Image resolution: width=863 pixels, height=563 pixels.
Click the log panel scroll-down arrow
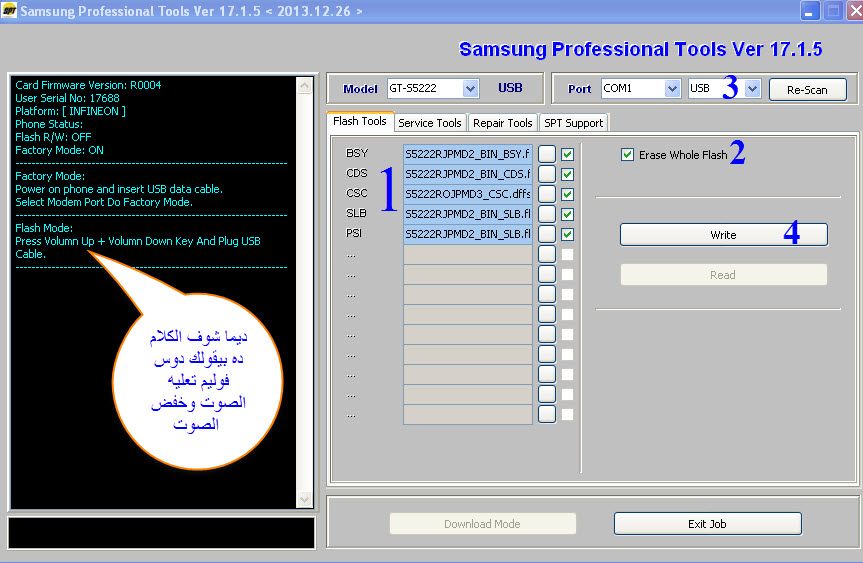pos(304,499)
